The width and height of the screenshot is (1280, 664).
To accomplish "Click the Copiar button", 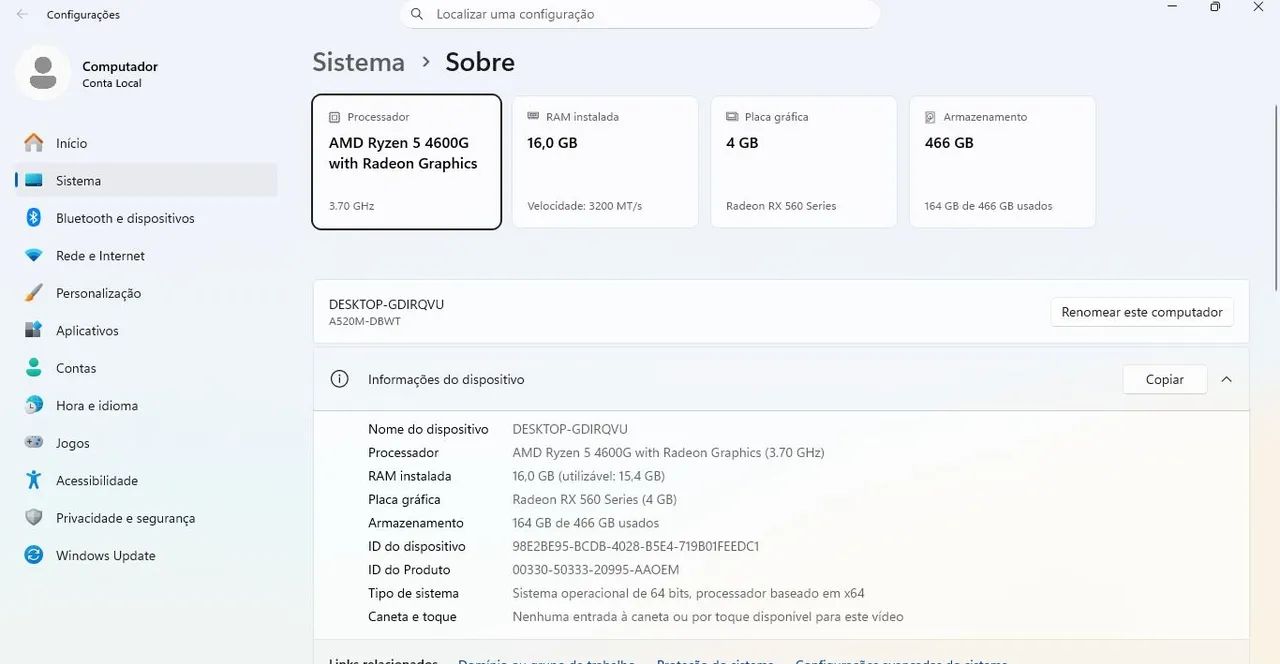I will coord(1165,380).
